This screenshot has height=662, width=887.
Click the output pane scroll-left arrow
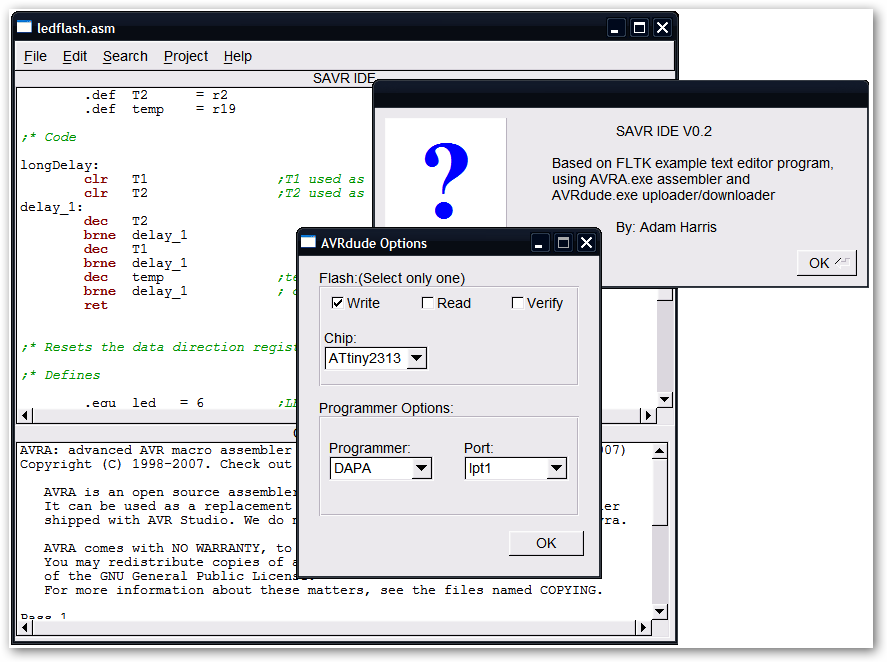coord(24,627)
